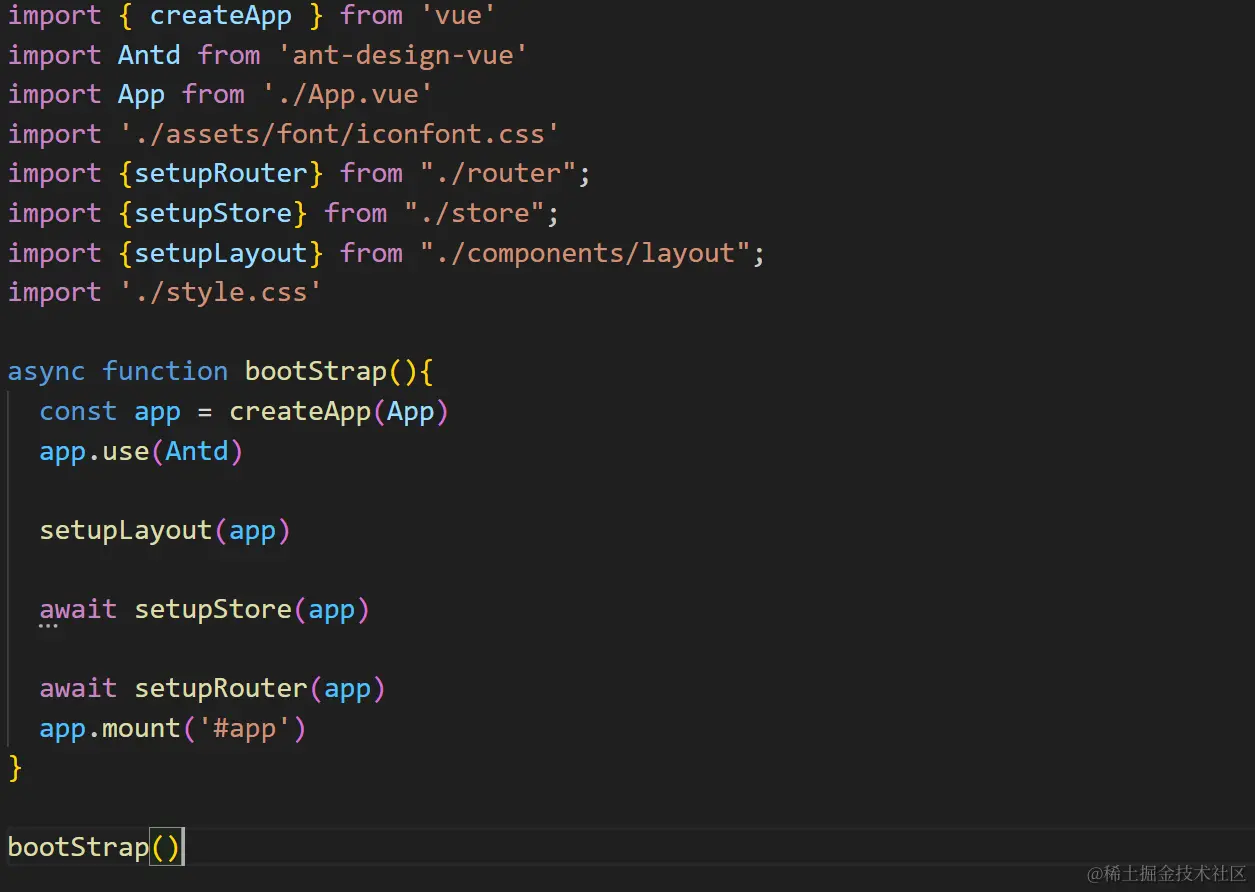Click await before setupStore(app)

point(78,610)
